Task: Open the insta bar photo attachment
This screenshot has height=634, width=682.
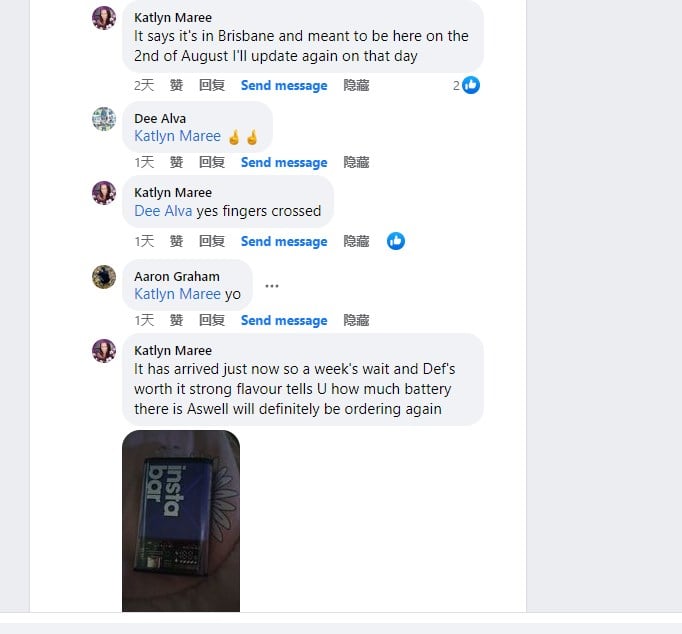Action: tap(181, 521)
